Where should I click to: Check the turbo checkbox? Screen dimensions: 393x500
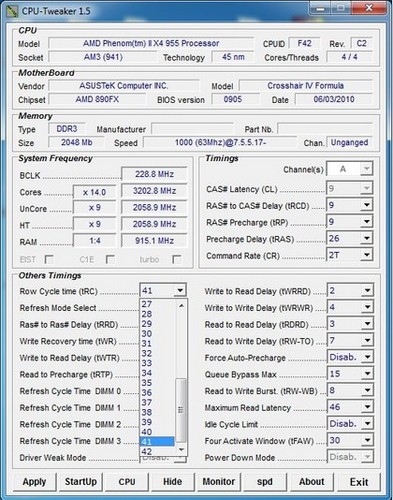point(177,259)
